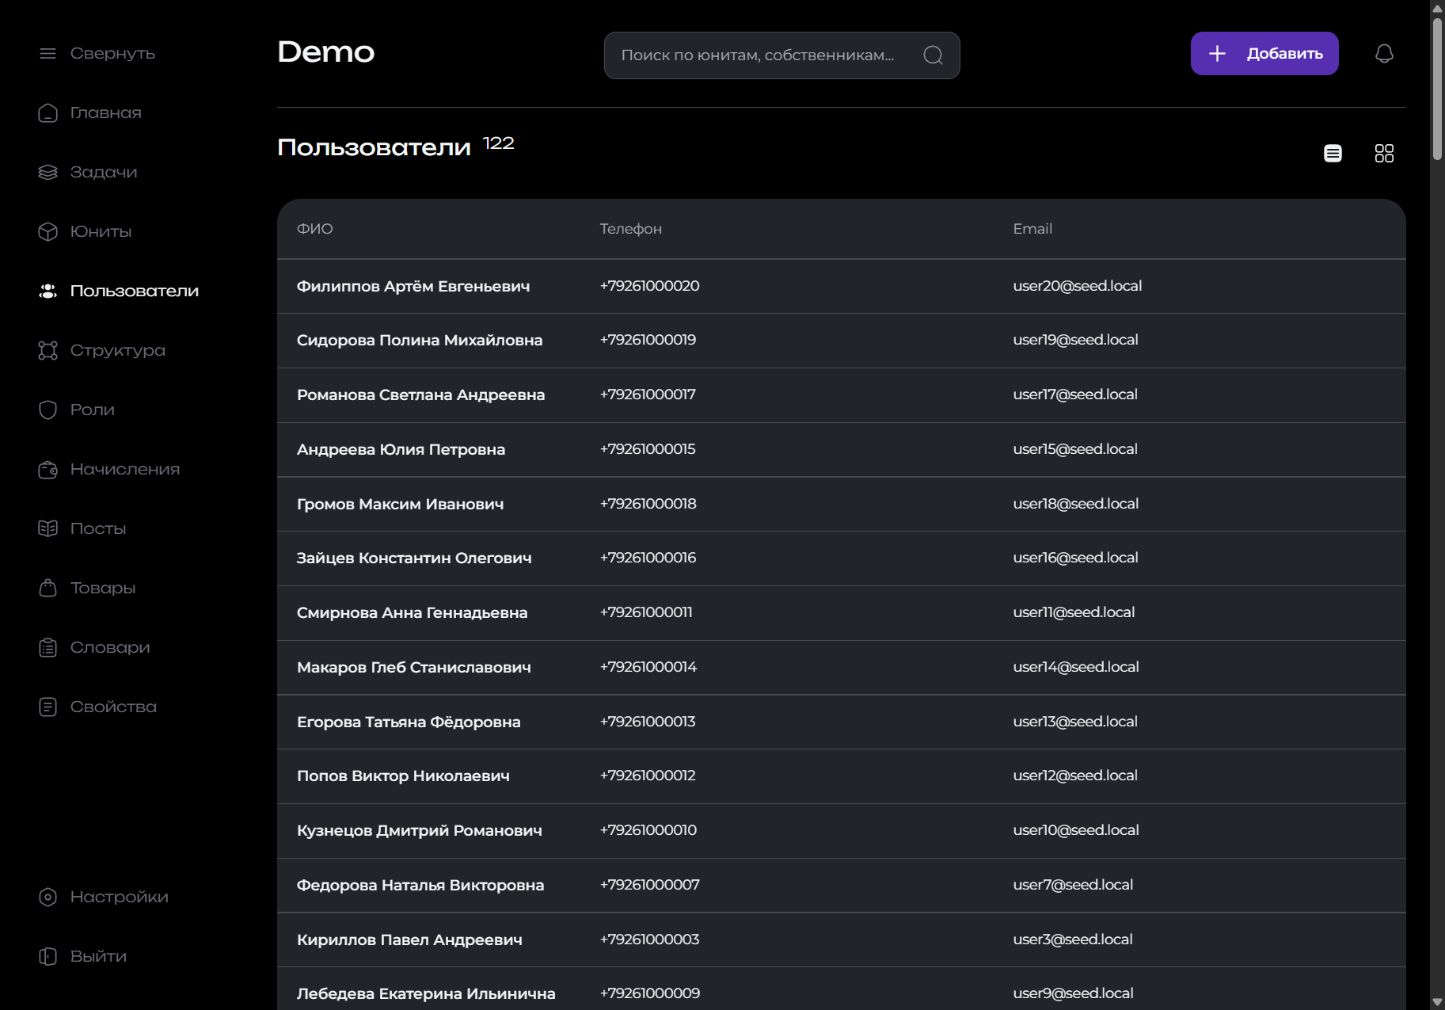Click phone +79261000017
The height and width of the screenshot is (1010, 1445).
648,395
